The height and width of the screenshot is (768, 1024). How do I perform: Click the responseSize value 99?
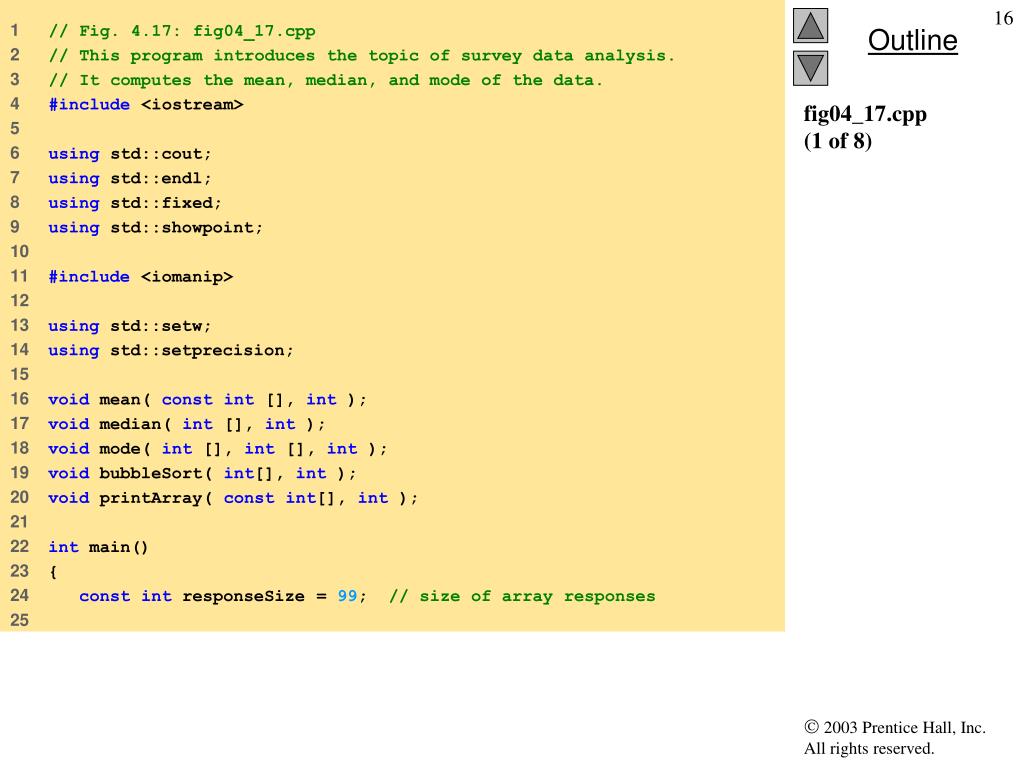[347, 596]
